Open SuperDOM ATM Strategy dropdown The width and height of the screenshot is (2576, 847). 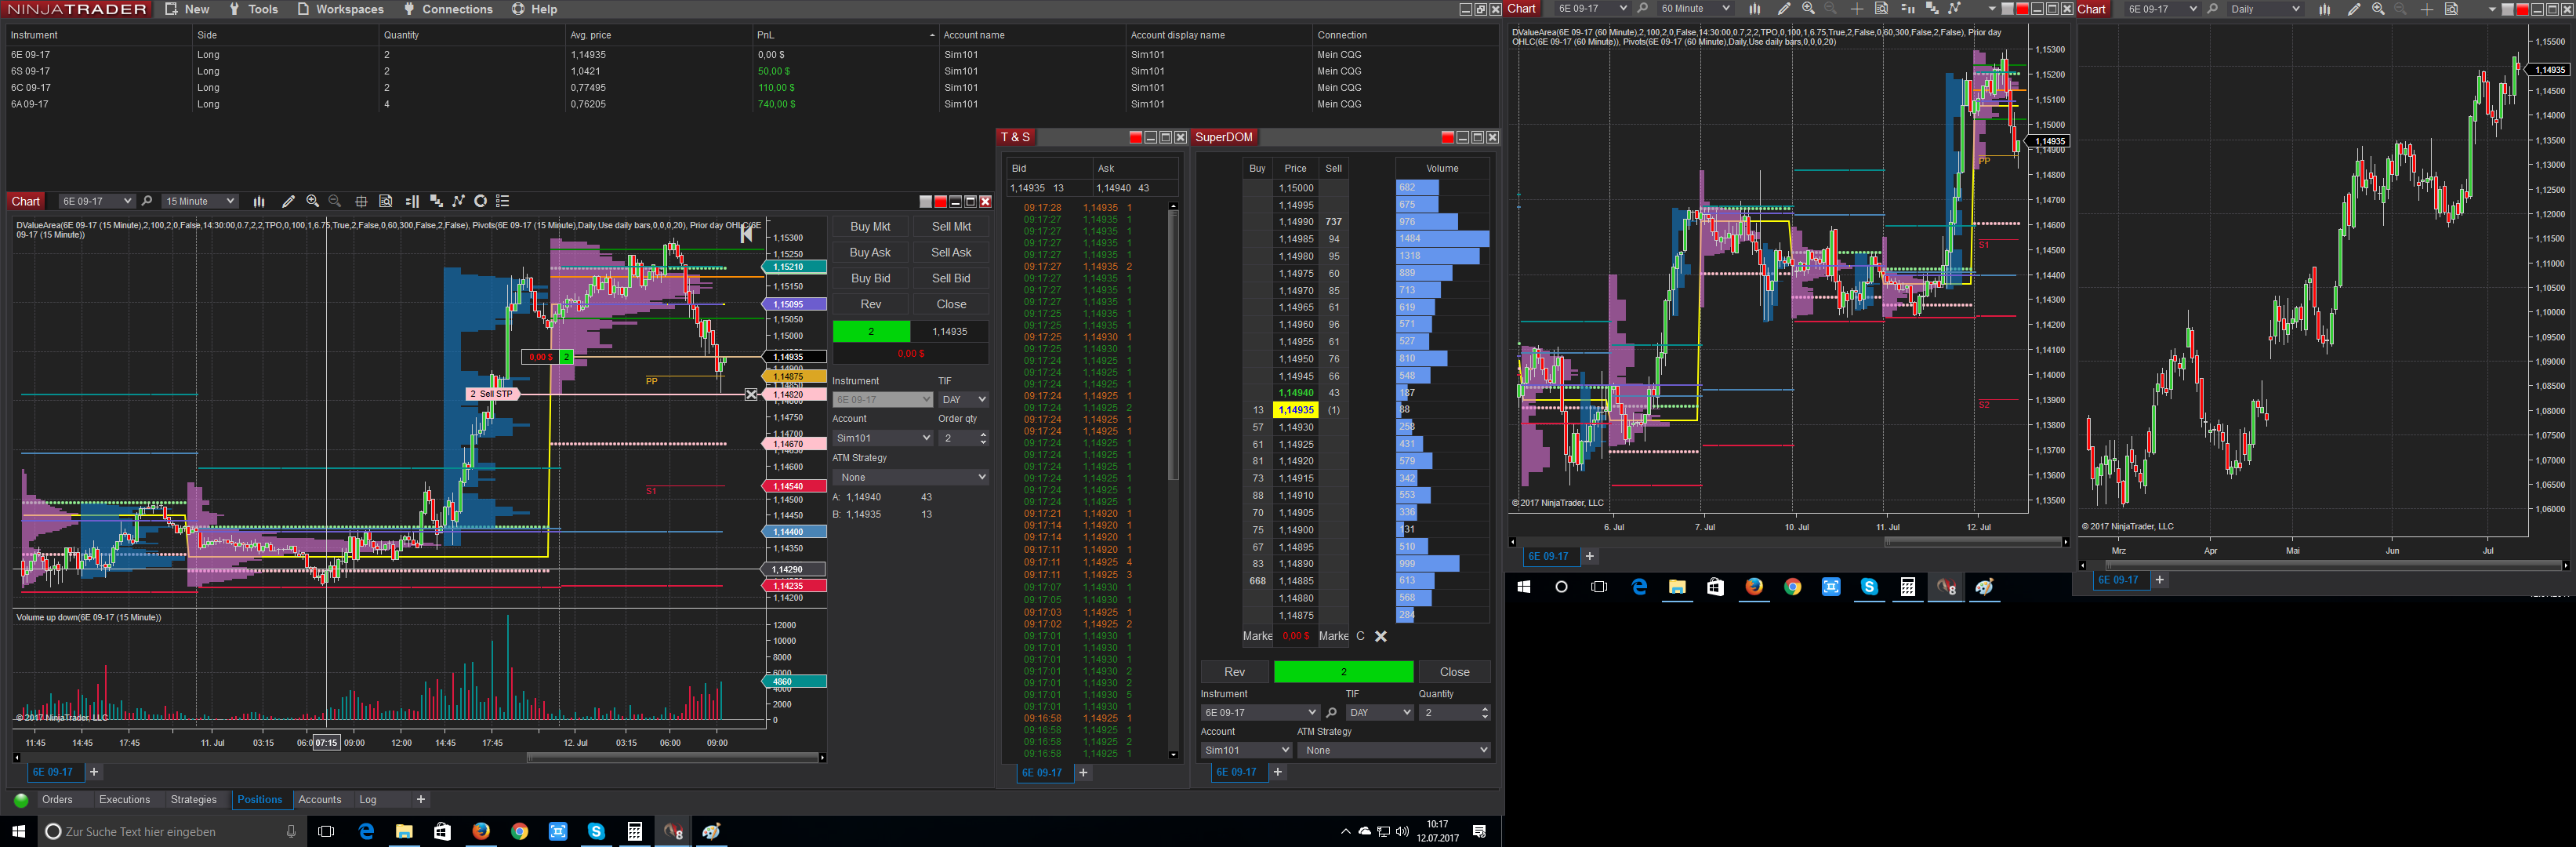point(1394,750)
